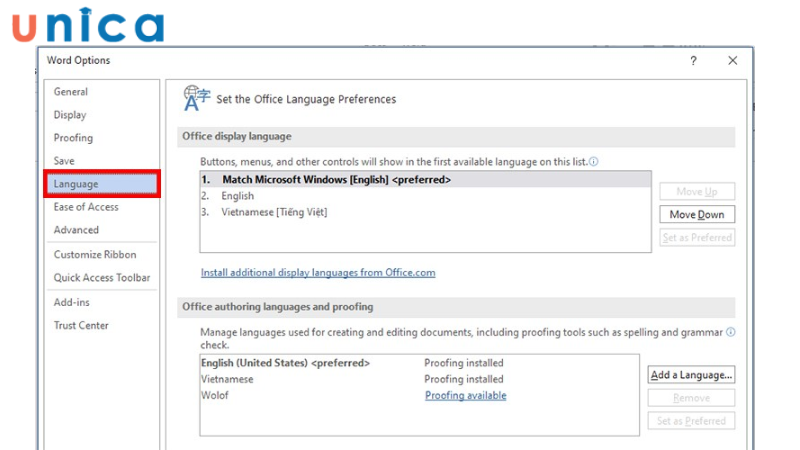
Task: Select the Language category in sidebar
Action: click(76, 184)
